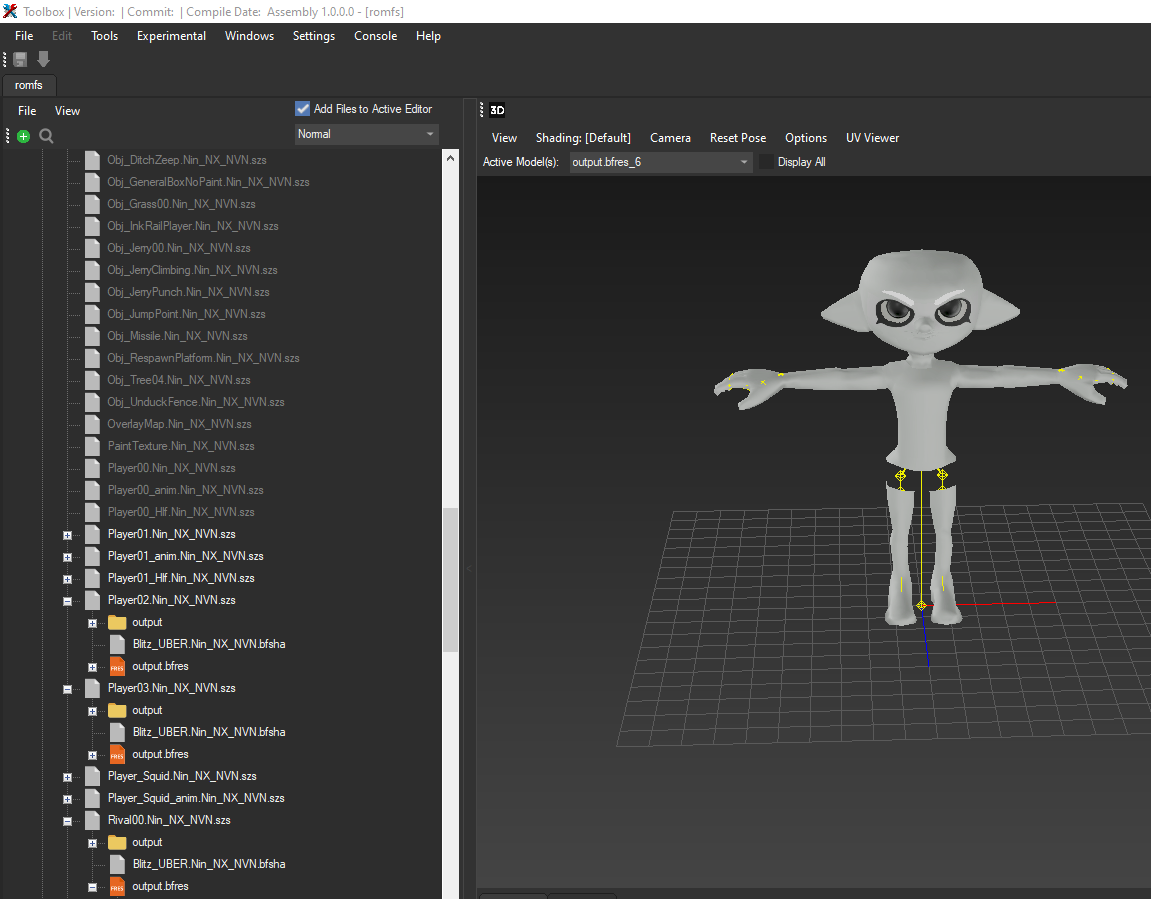Click the file tree scrollbar thumb
This screenshot has width=1151, height=899.
451,580
